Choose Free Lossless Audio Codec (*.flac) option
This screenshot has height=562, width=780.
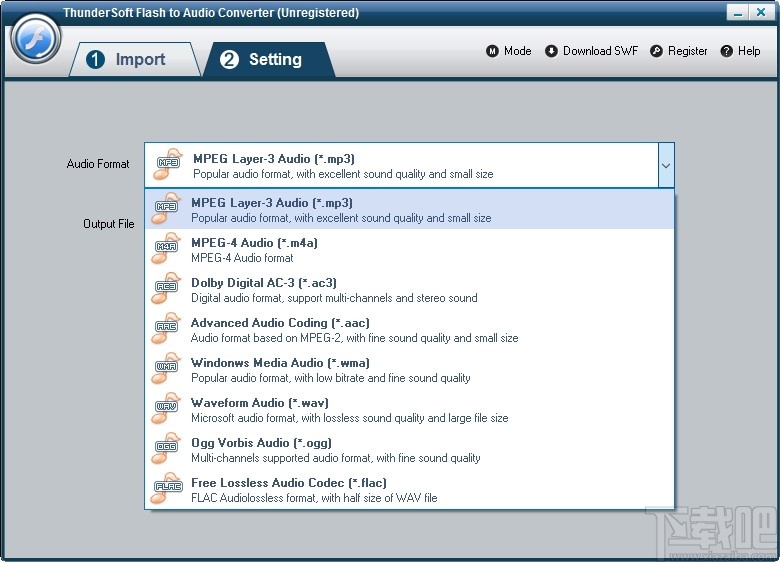tap(409, 489)
